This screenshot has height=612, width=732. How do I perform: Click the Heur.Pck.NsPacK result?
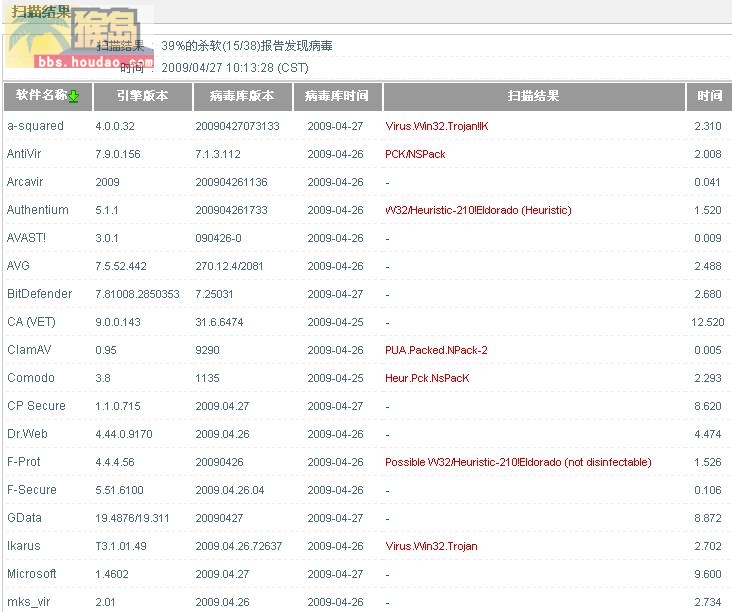(x=427, y=379)
